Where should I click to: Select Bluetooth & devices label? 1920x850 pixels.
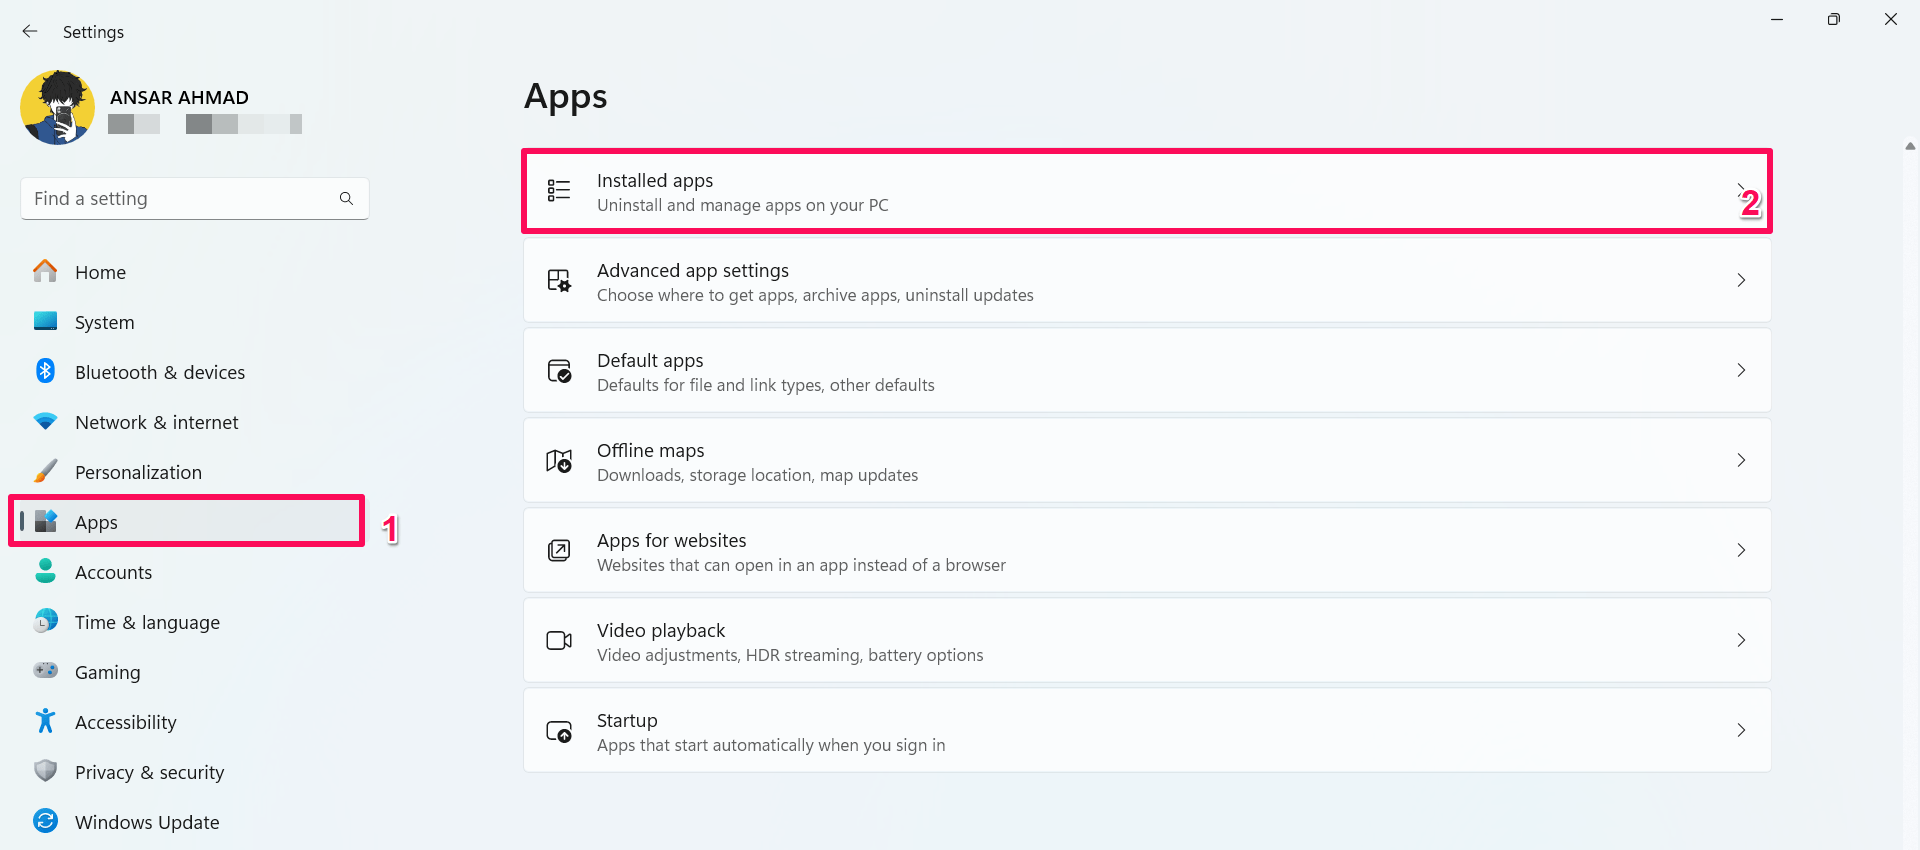point(160,372)
